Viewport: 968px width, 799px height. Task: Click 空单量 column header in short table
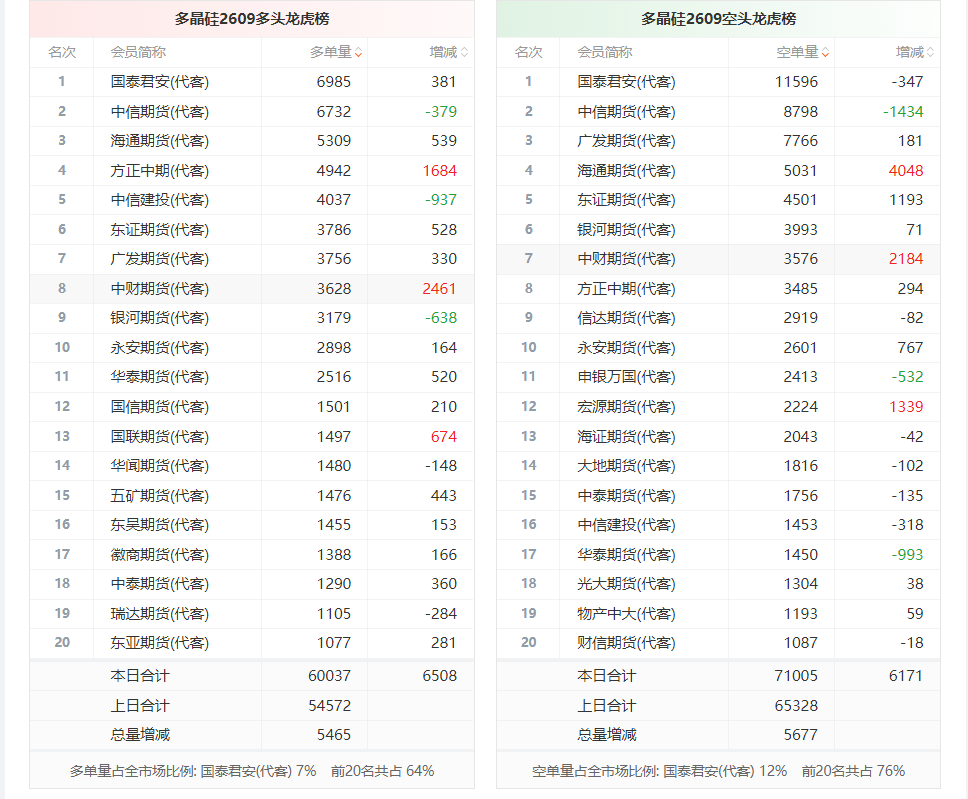pyautogui.click(x=797, y=52)
